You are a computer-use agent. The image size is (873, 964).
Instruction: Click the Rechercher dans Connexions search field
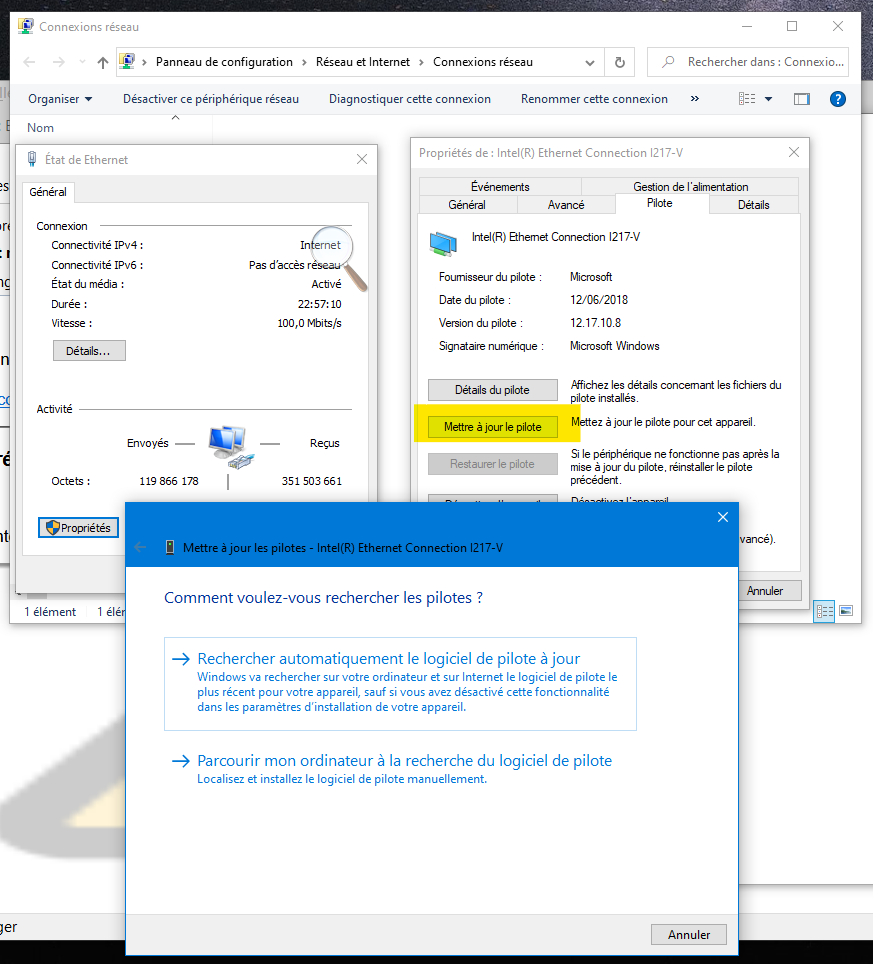pos(760,62)
